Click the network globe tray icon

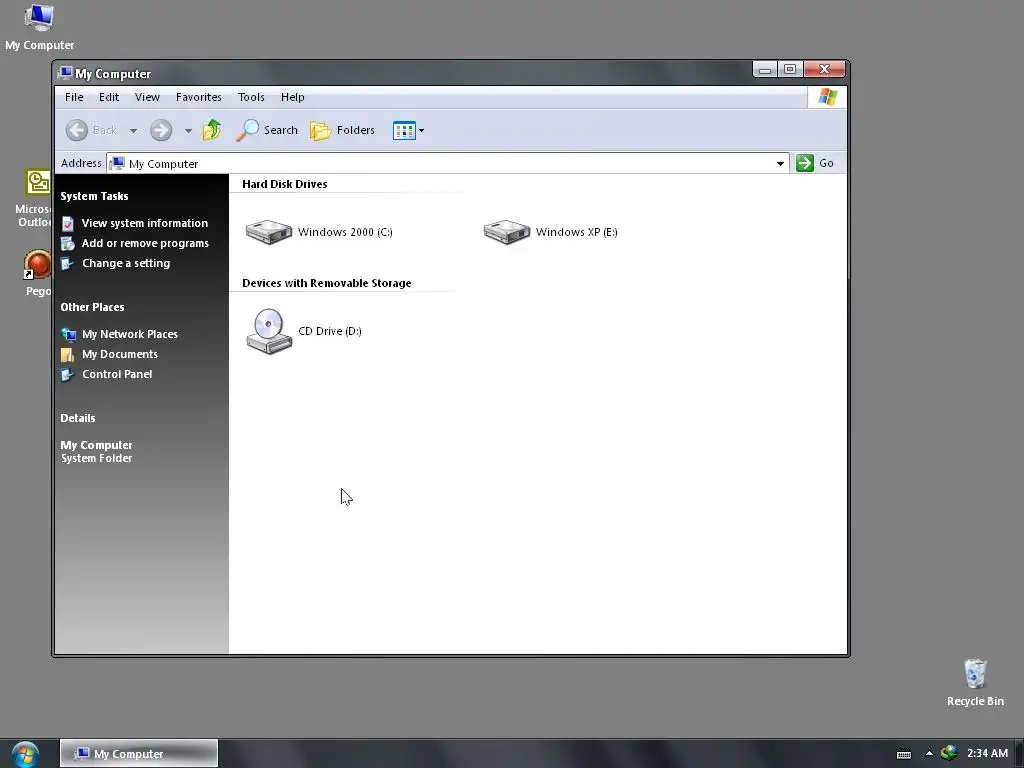tap(949, 753)
